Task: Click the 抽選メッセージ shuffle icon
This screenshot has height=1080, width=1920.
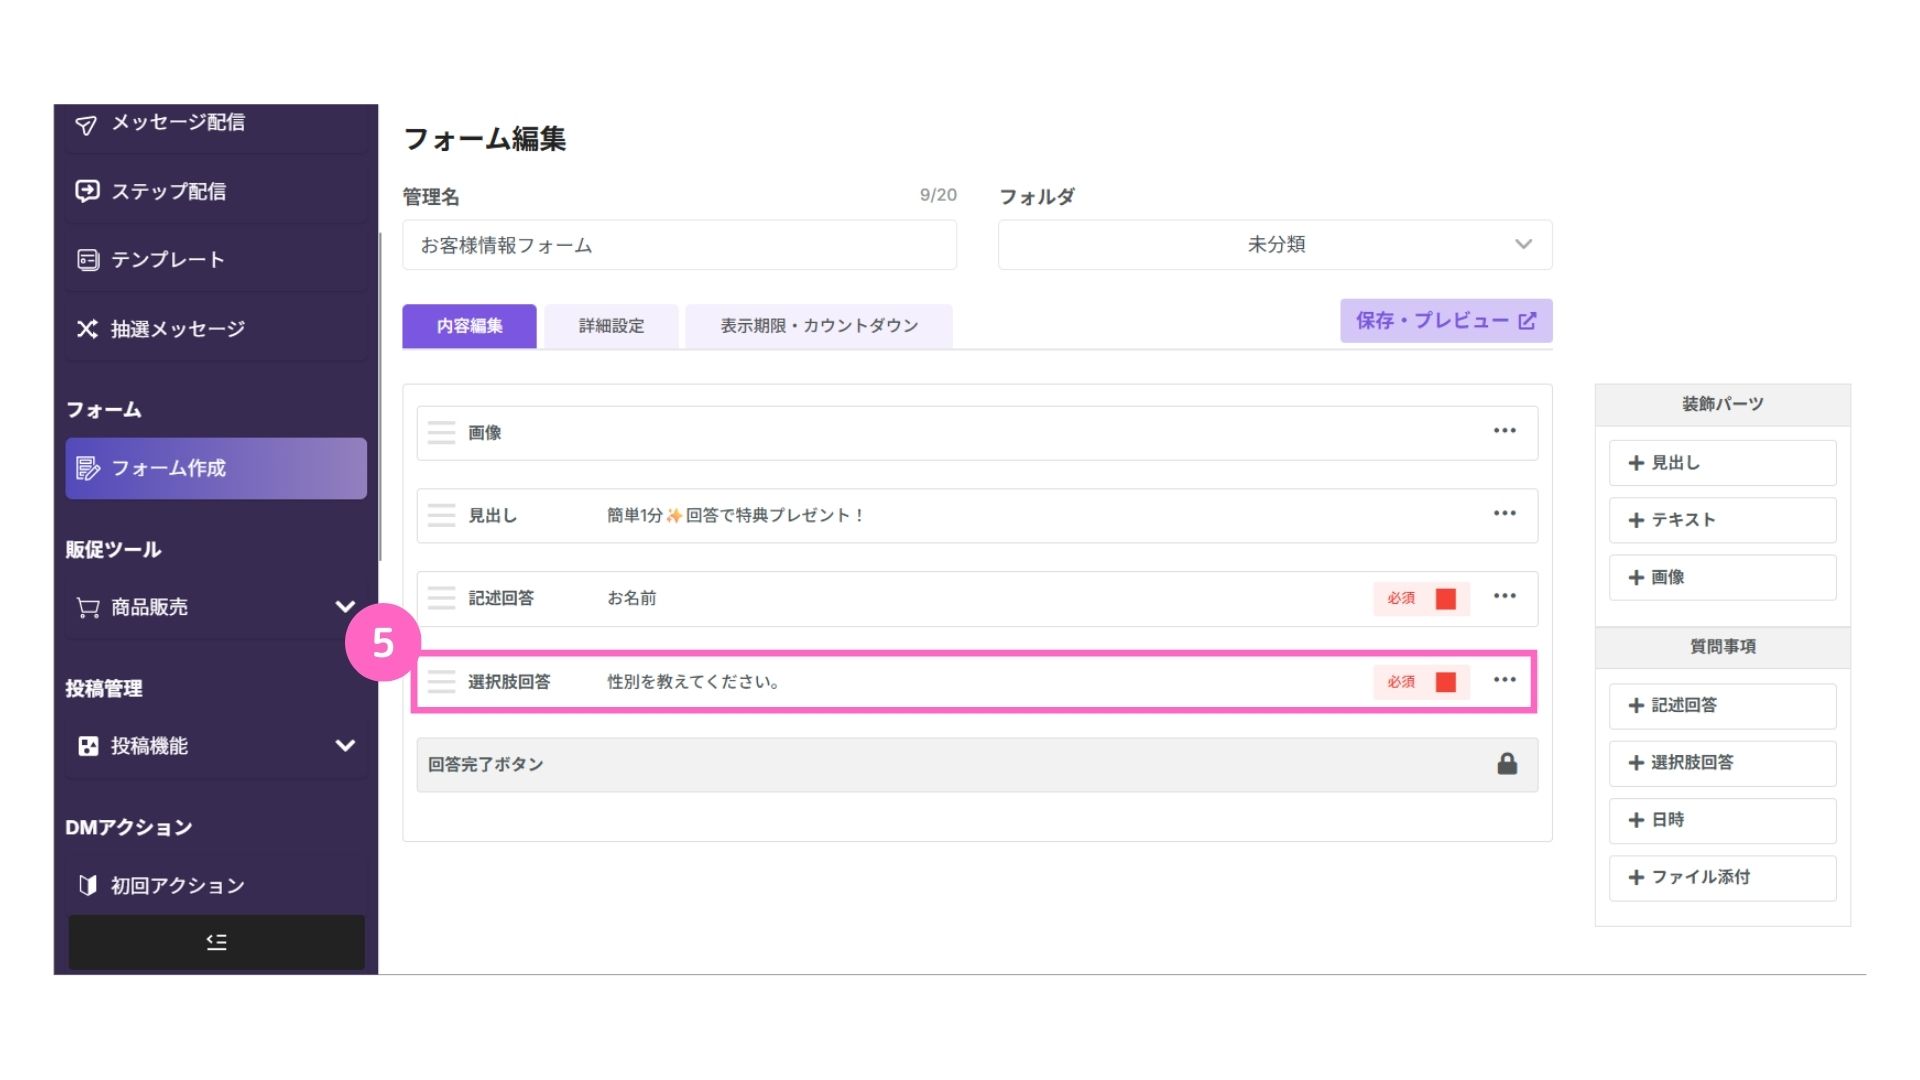Action: click(87, 329)
